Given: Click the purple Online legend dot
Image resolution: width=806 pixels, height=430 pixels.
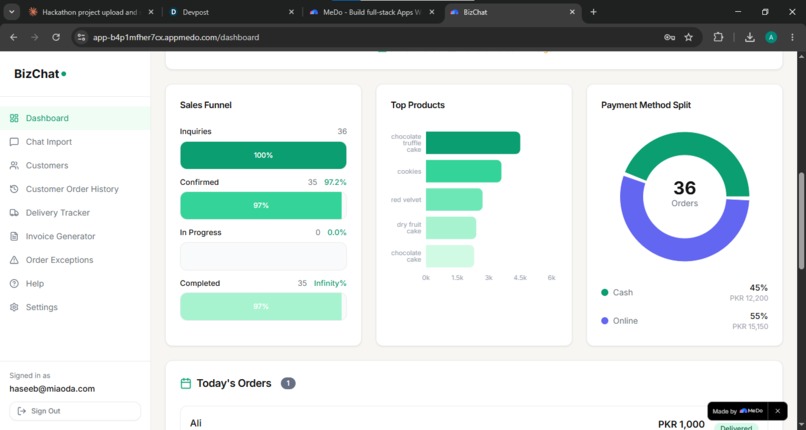Looking at the screenshot, I should tap(604, 321).
